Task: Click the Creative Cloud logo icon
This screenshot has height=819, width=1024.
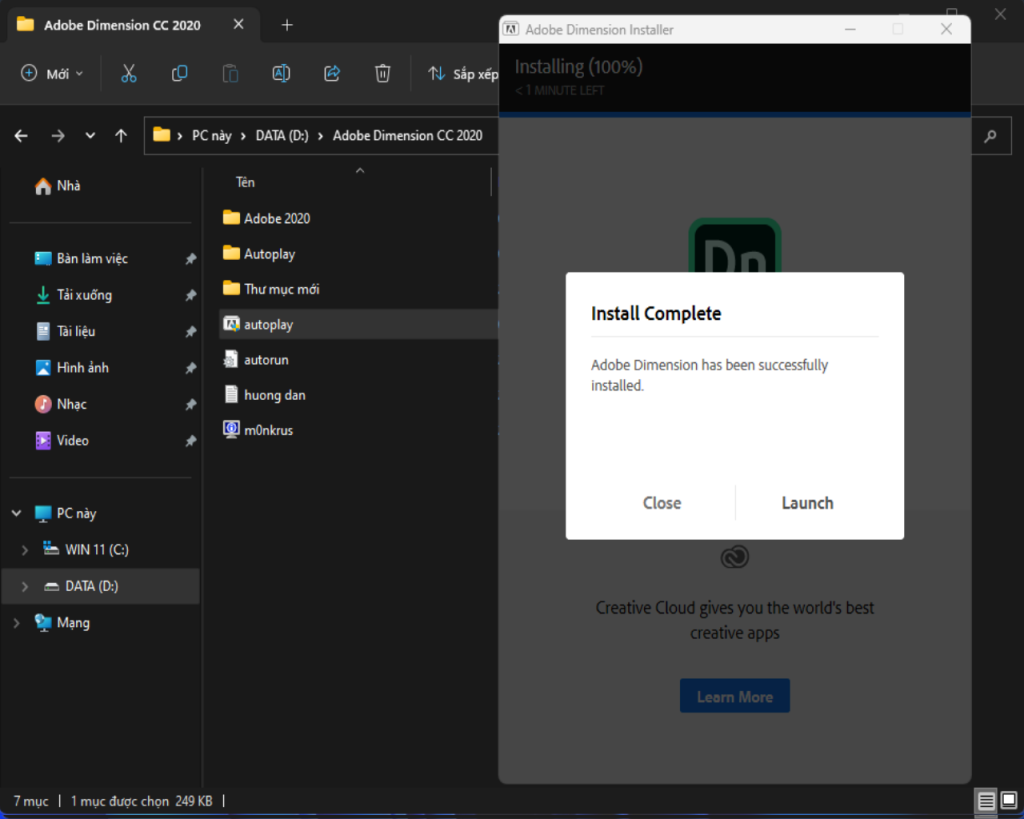Action: click(735, 557)
